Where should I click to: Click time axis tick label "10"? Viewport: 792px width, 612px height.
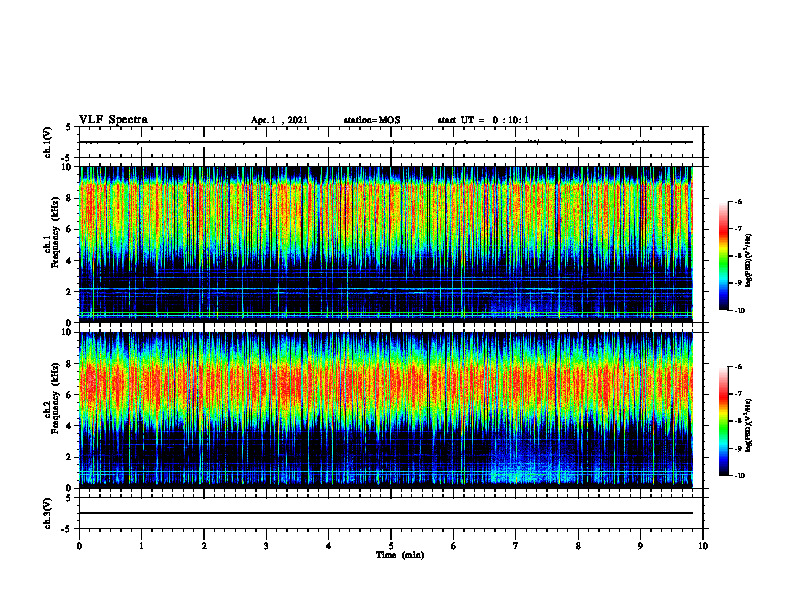click(703, 546)
